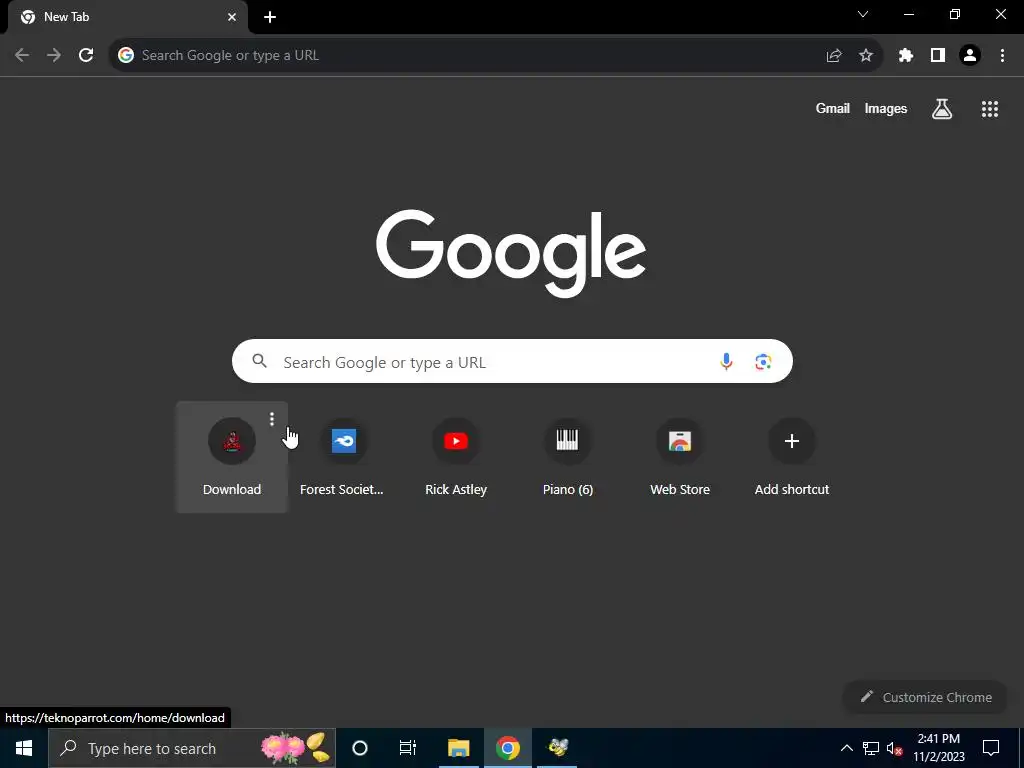
Task: Click the Google logo
Action: click(x=511, y=253)
